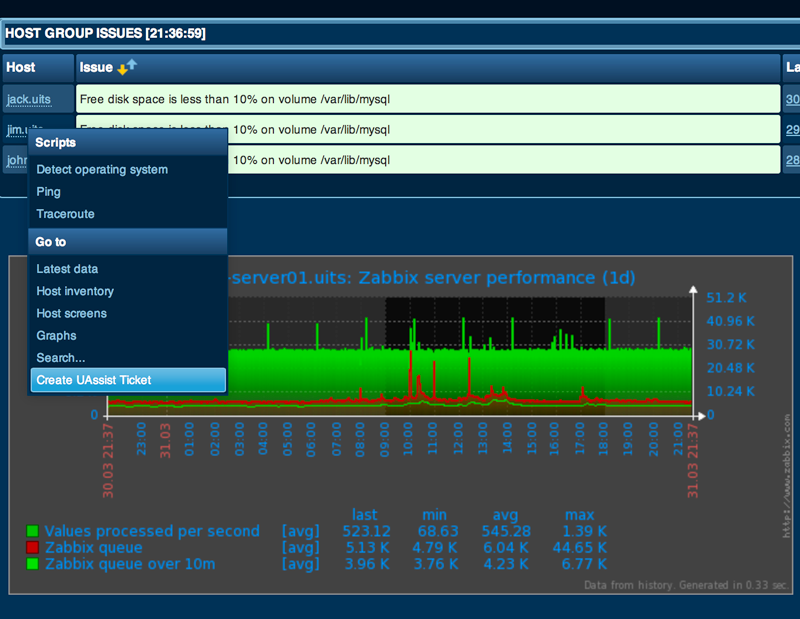Click the 545.28 avg value
This screenshot has width=800, height=619.
(506, 531)
